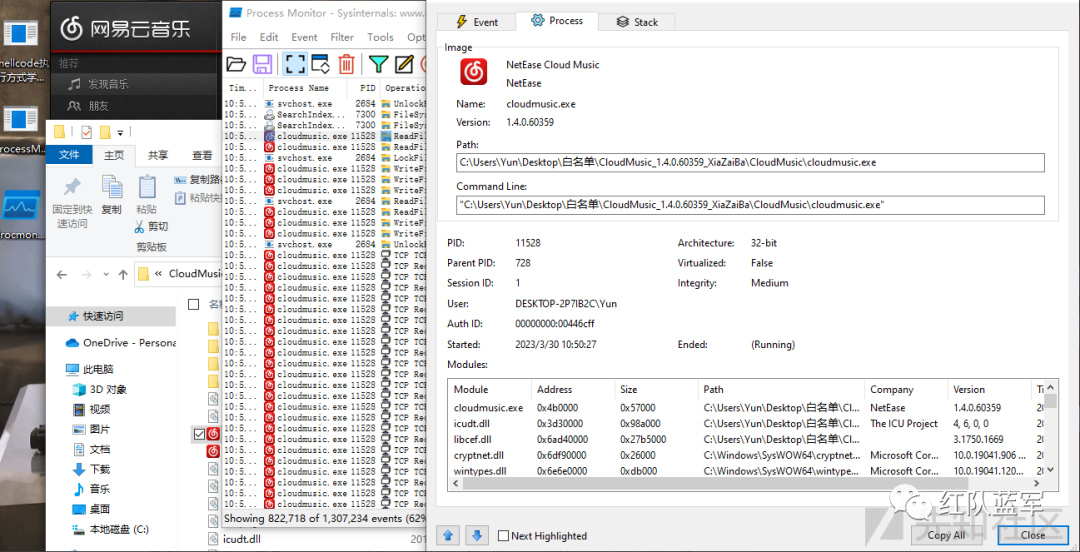This screenshot has width=1080, height=552.
Task: Click the Process Name column header
Action: 298,88
